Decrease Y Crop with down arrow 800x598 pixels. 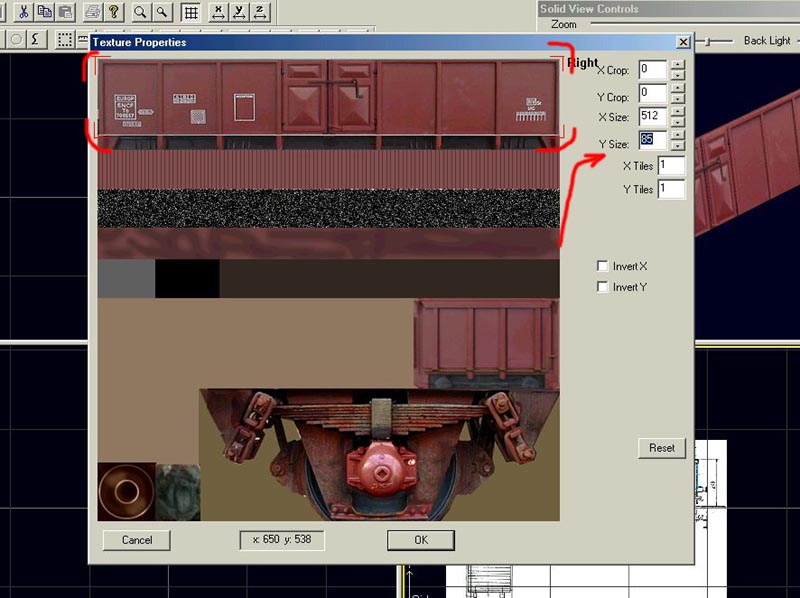(677, 99)
